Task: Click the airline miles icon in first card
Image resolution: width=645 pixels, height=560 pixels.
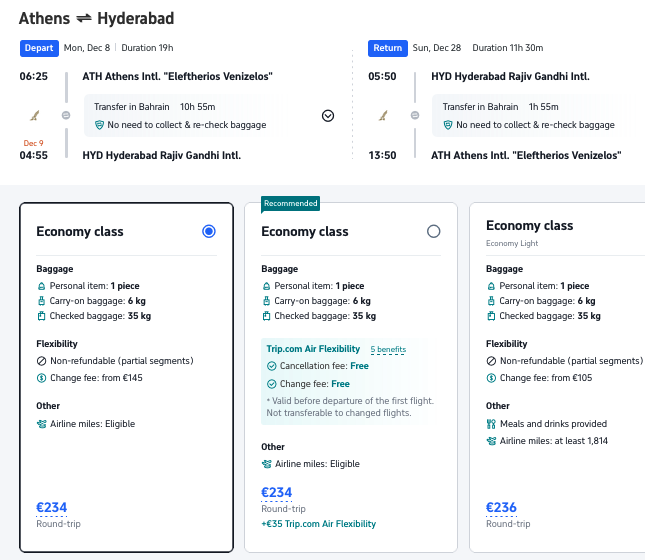Action: (x=41, y=424)
